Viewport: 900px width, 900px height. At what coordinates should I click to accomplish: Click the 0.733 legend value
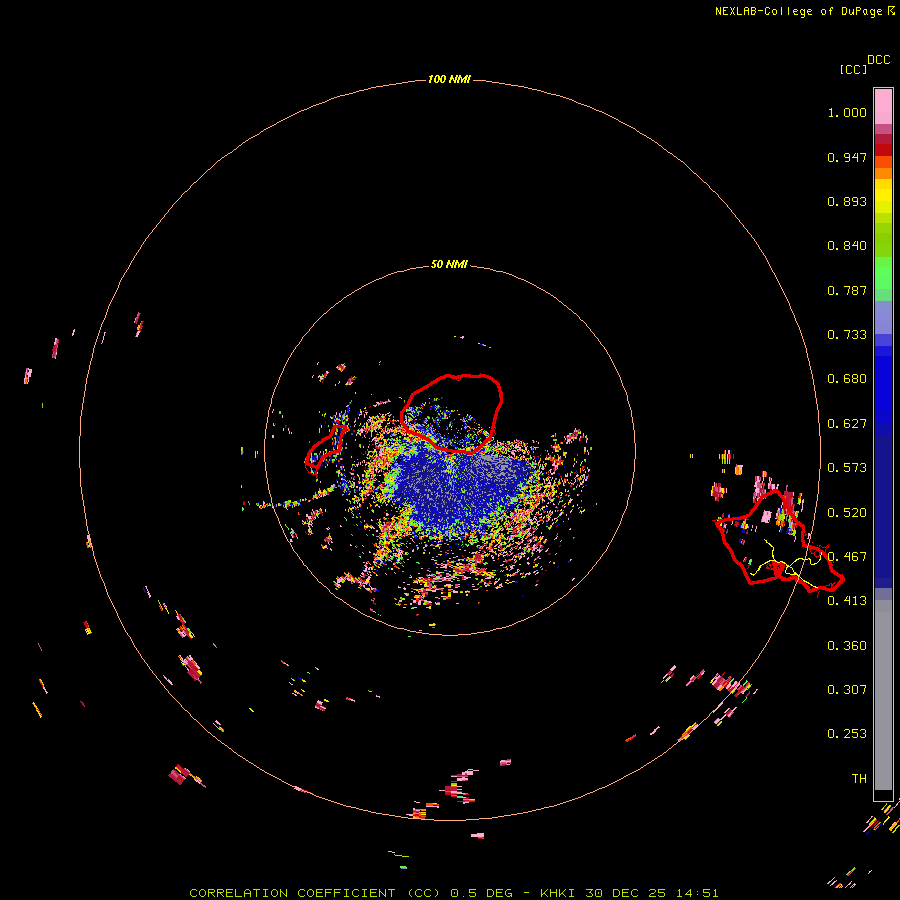coord(847,335)
